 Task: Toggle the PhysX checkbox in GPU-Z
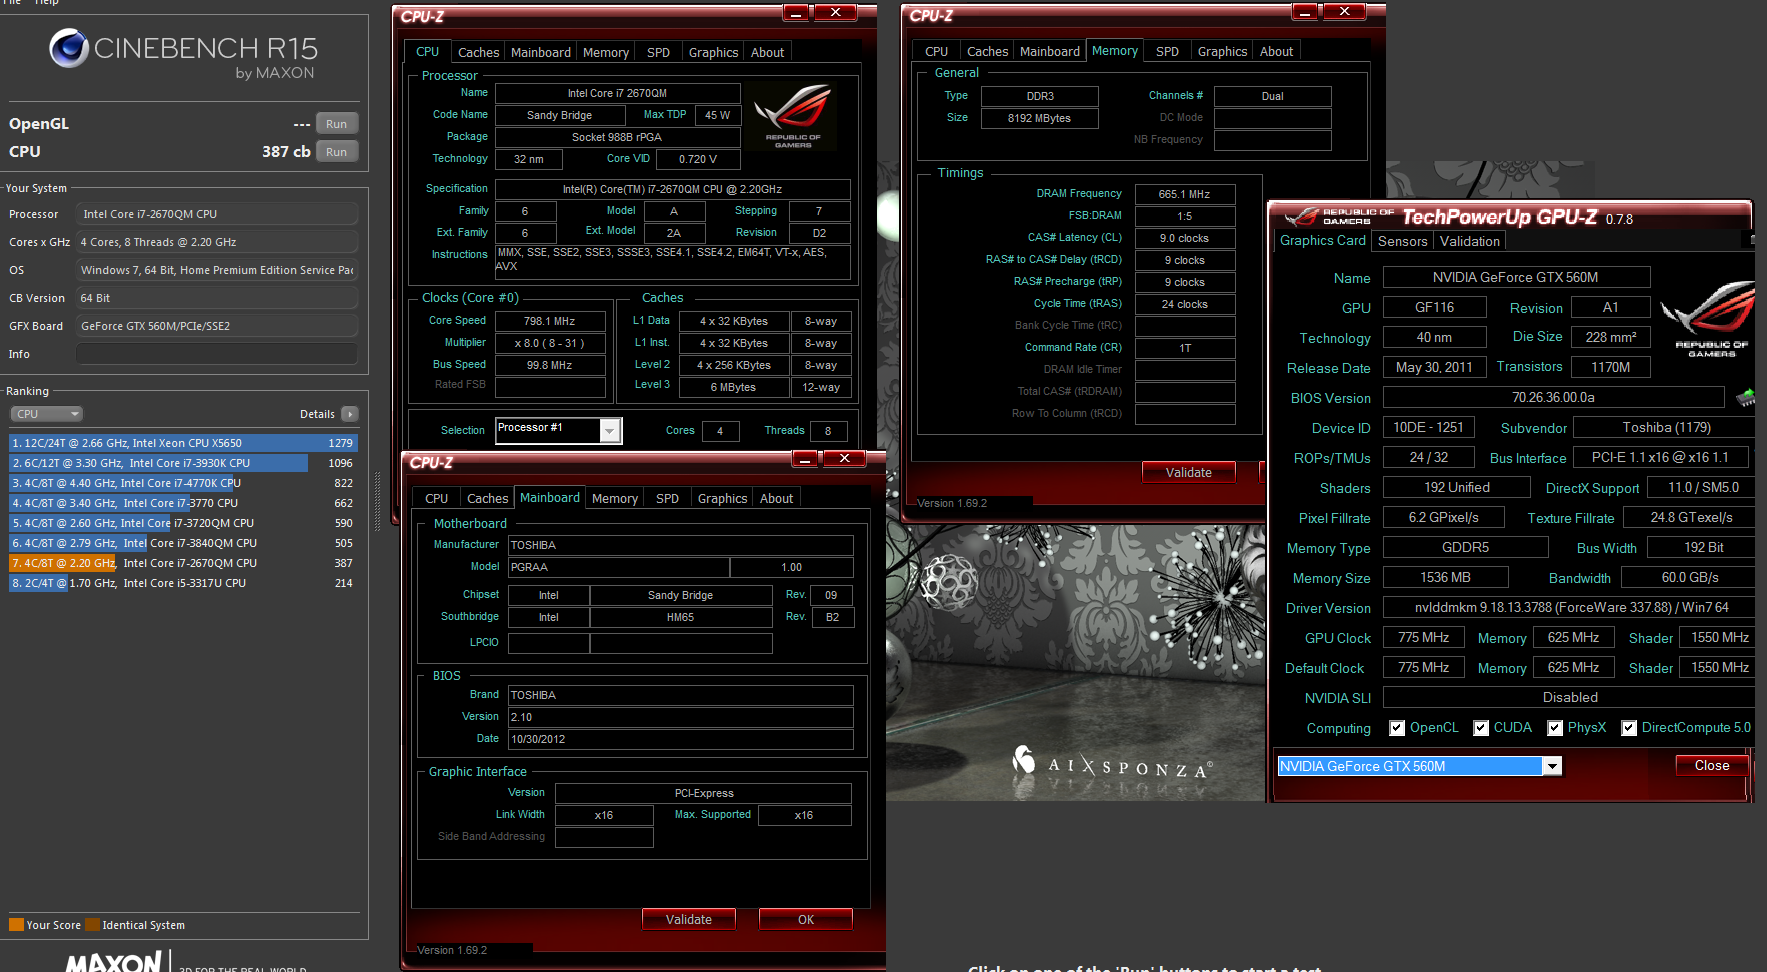[1555, 728]
